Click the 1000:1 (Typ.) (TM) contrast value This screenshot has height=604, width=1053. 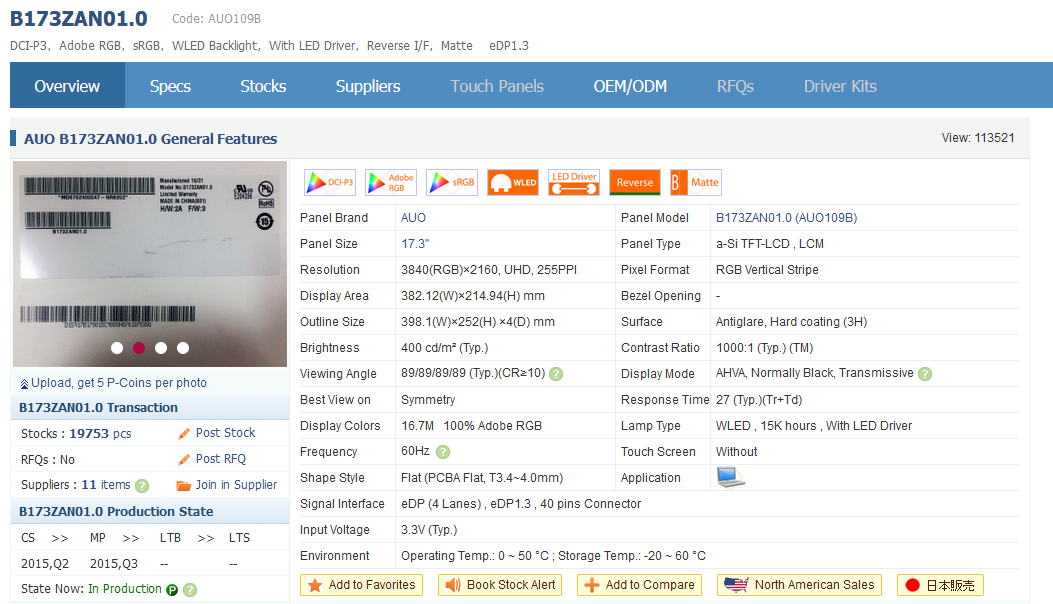pyautogui.click(x=764, y=348)
